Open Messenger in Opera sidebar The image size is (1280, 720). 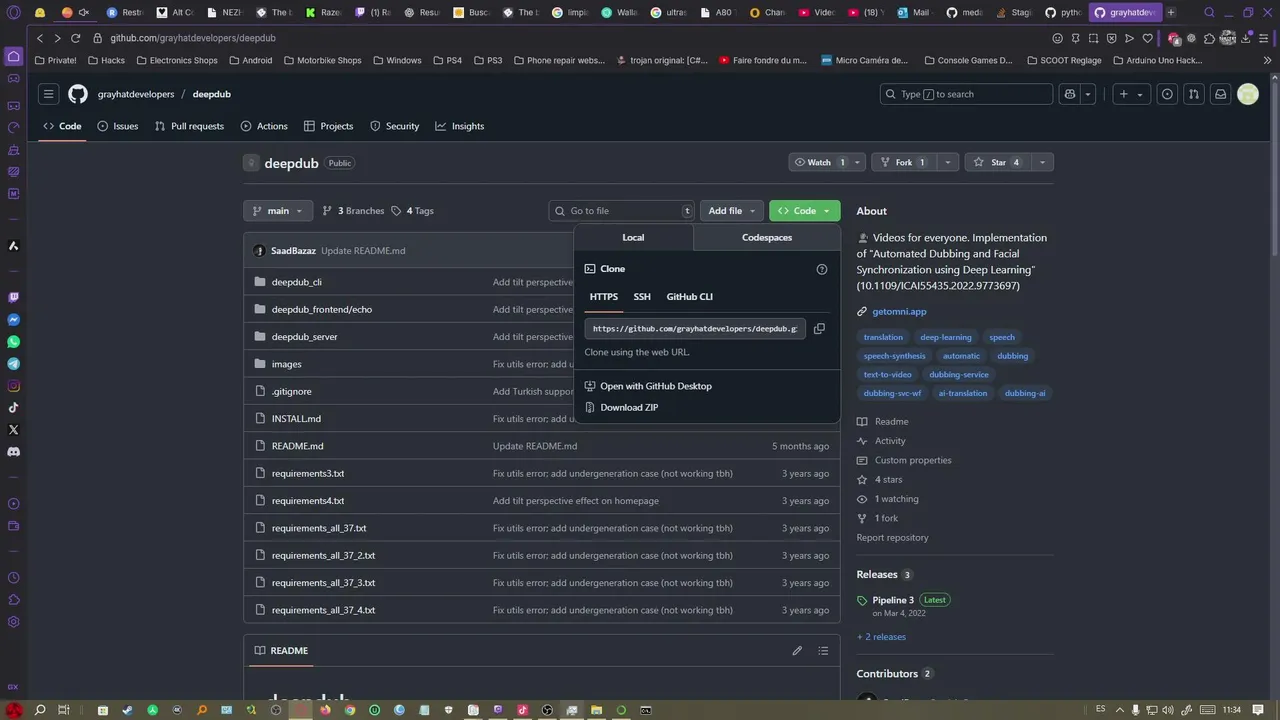click(x=14, y=320)
